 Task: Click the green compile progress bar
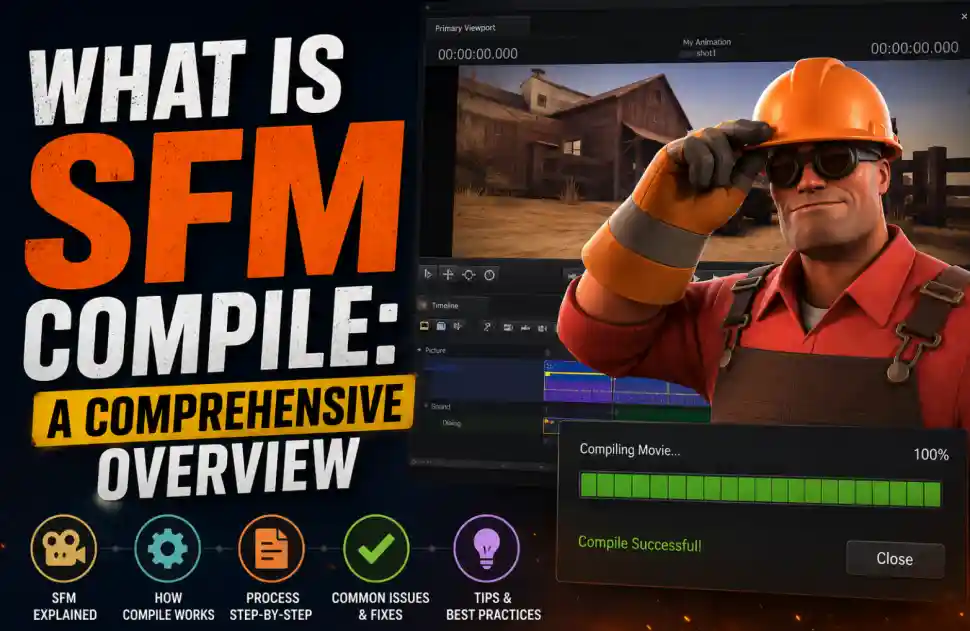pos(760,490)
